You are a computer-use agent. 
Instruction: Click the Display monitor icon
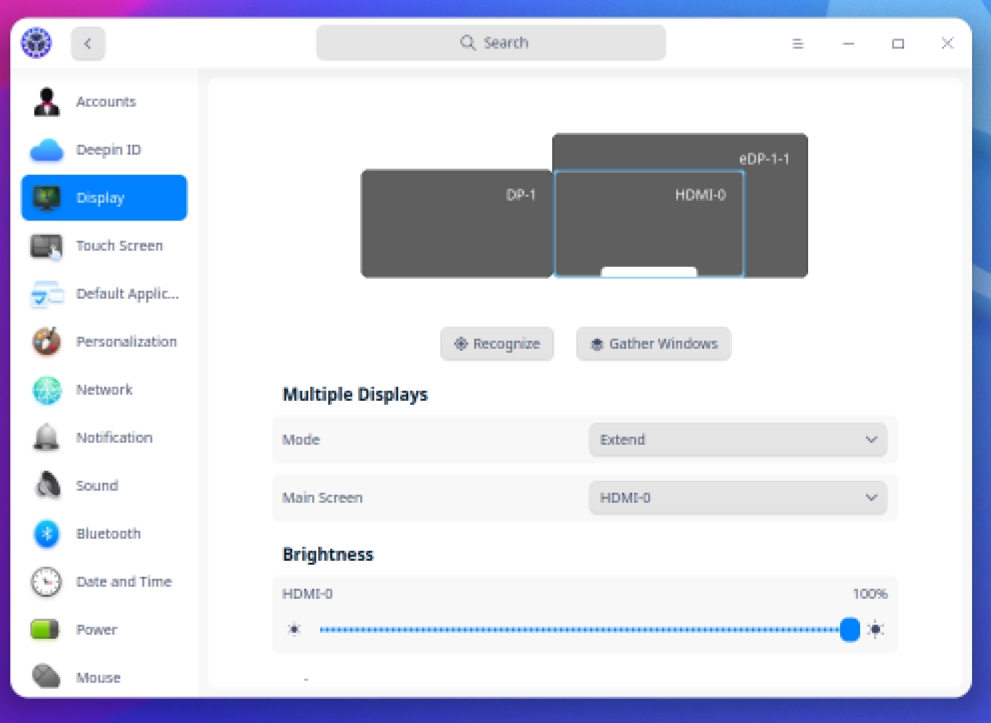click(x=46, y=198)
